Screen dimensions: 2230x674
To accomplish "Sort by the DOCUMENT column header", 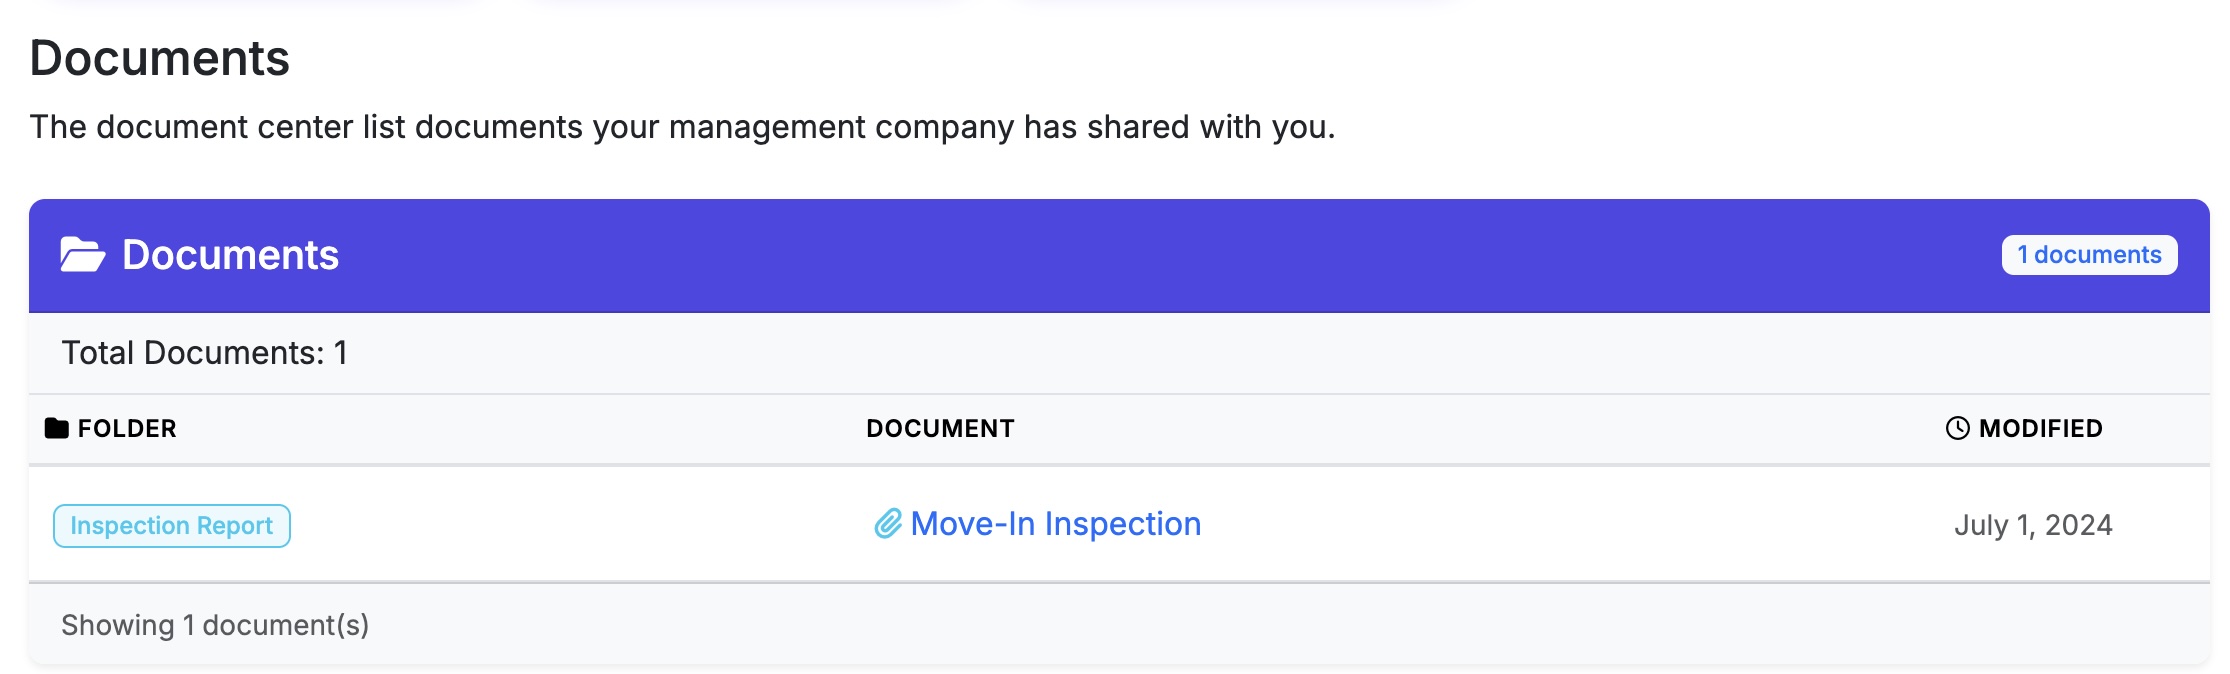I will click(x=940, y=428).
